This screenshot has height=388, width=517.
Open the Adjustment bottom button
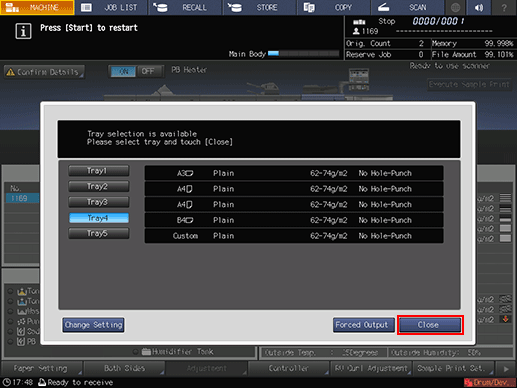click(207, 368)
